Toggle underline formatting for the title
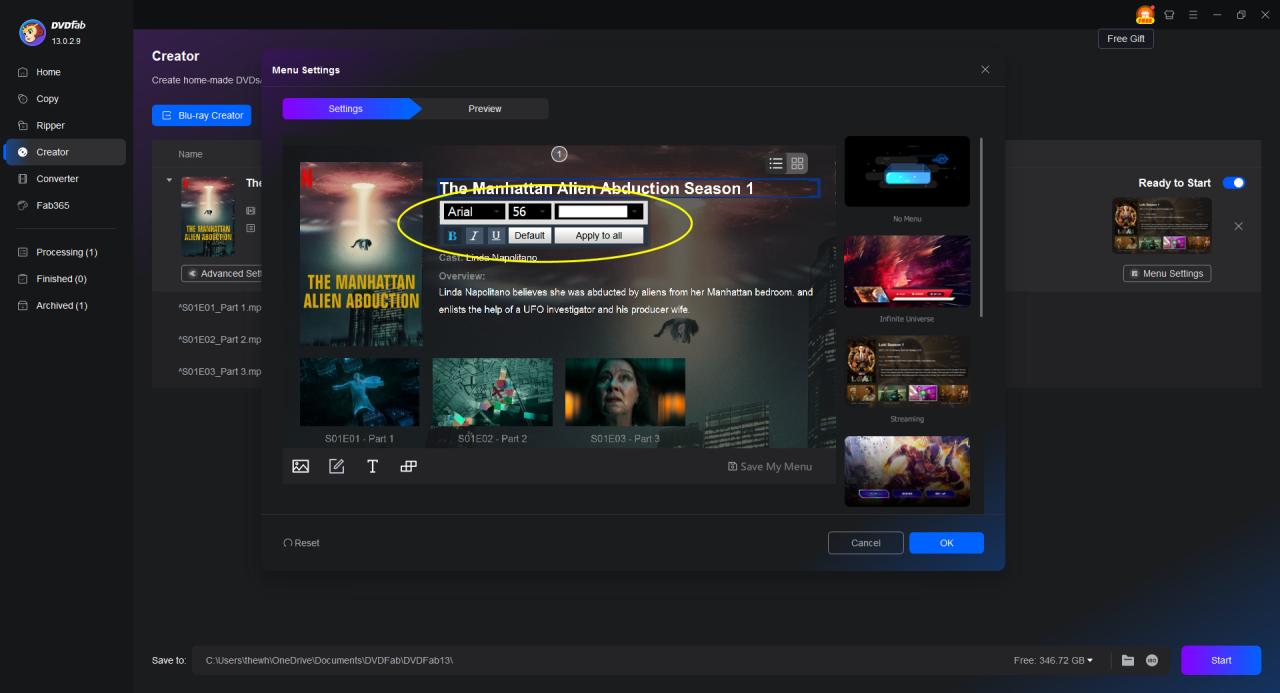This screenshot has width=1280, height=693. (x=496, y=236)
